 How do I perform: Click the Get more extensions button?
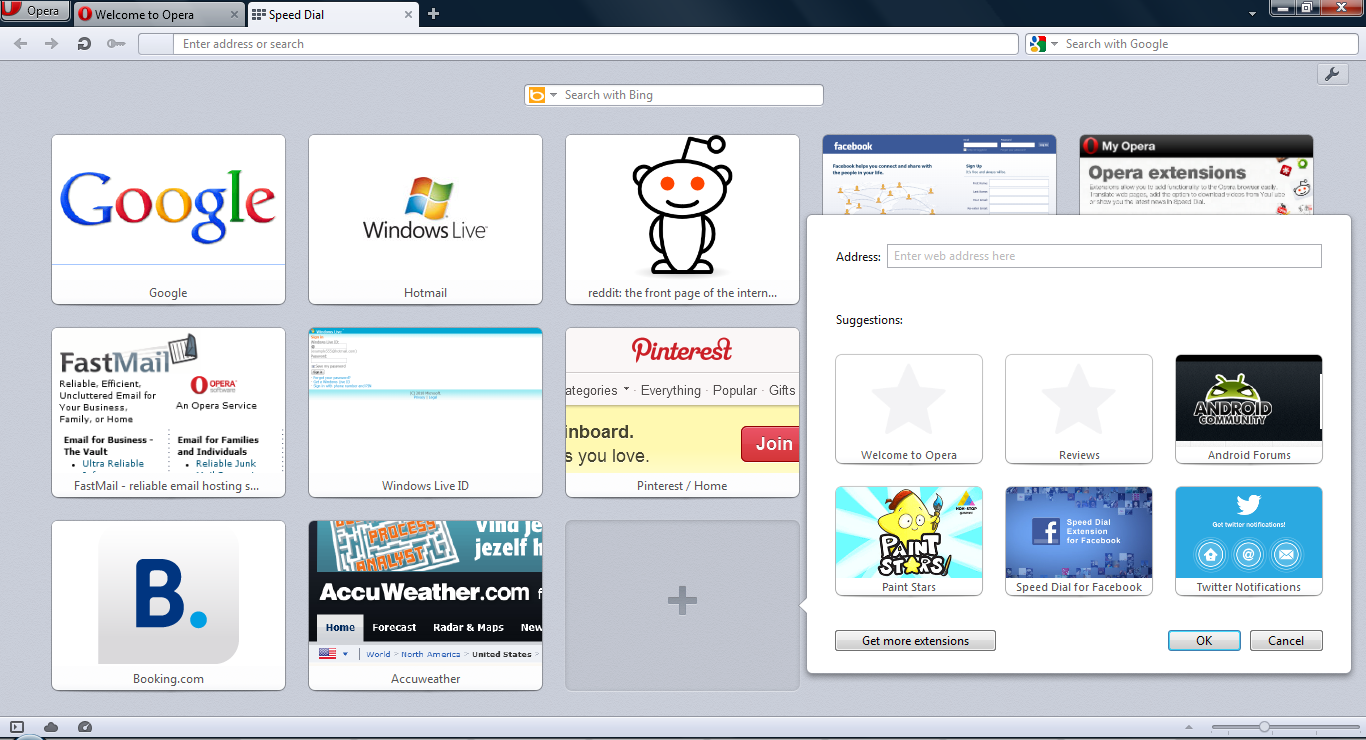point(915,641)
